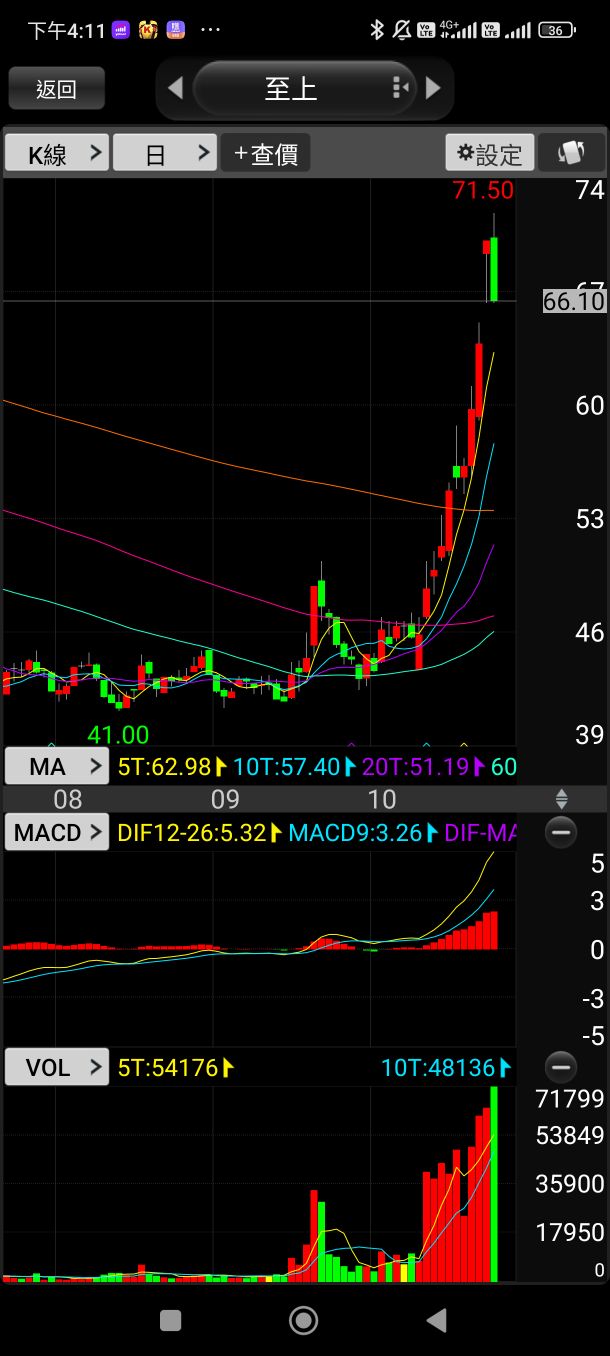This screenshot has width=610, height=1356.
Task: Tap the battery level indicator
Action: click(x=556, y=30)
